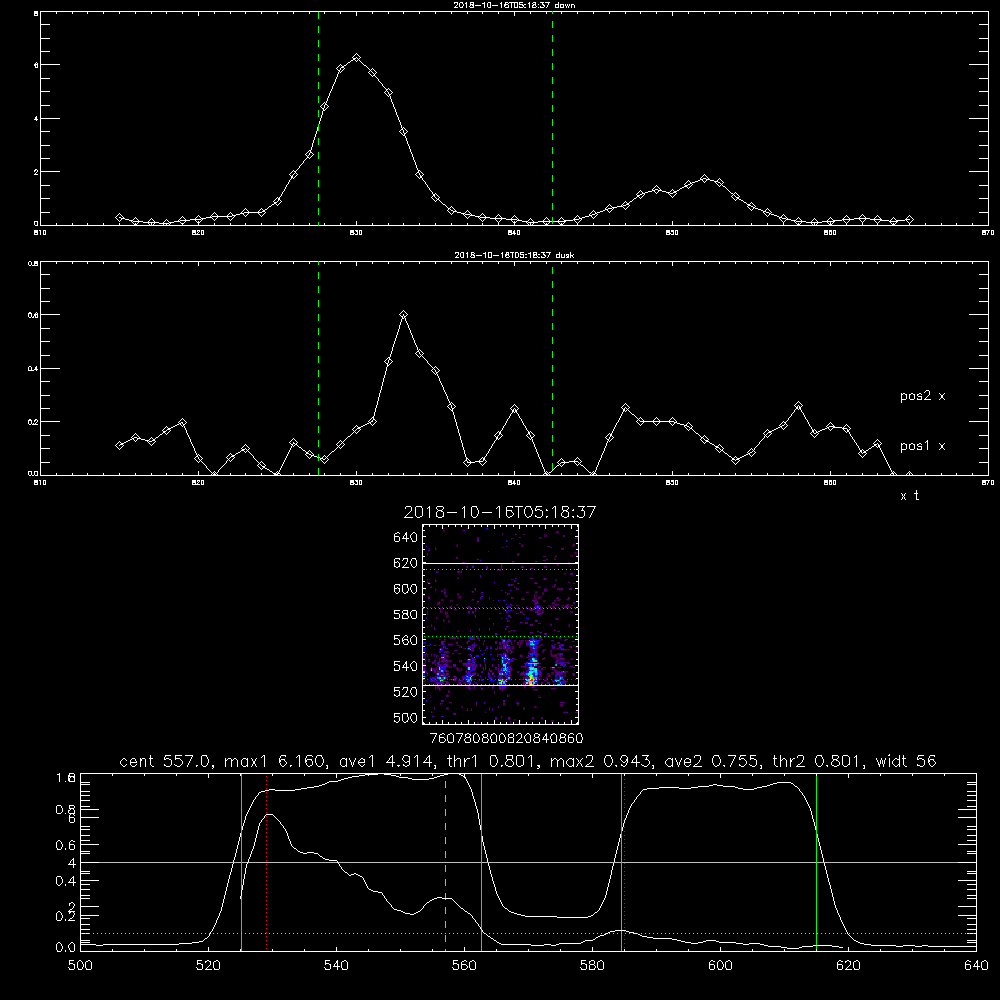Click the left green dashed line in dusk plot

(318, 368)
